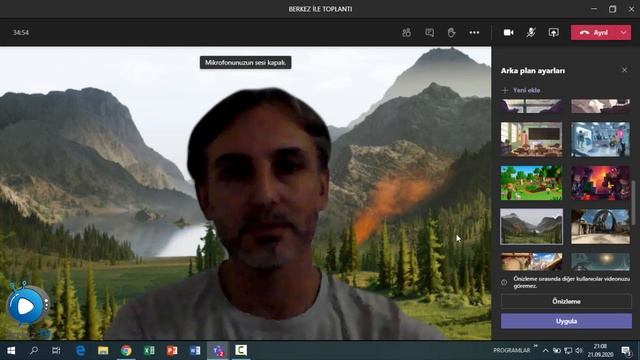Image resolution: width=640 pixels, height=360 pixels.
Task: Click PROGRAMLAR toolbar in taskbar
Action: [x=511, y=351]
